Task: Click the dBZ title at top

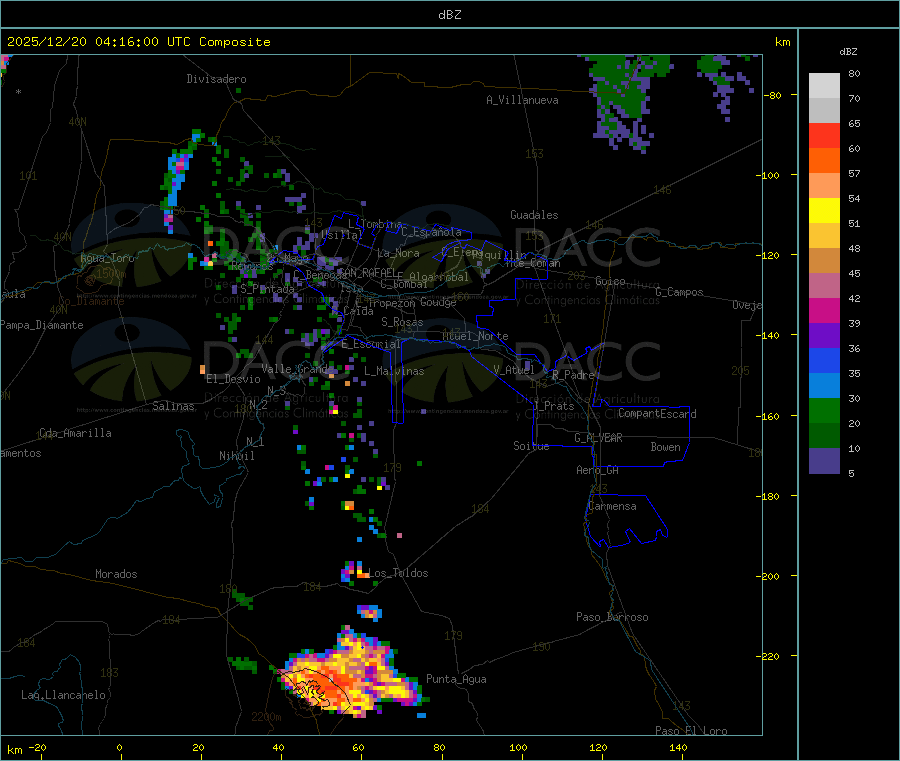Action: (449, 15)
